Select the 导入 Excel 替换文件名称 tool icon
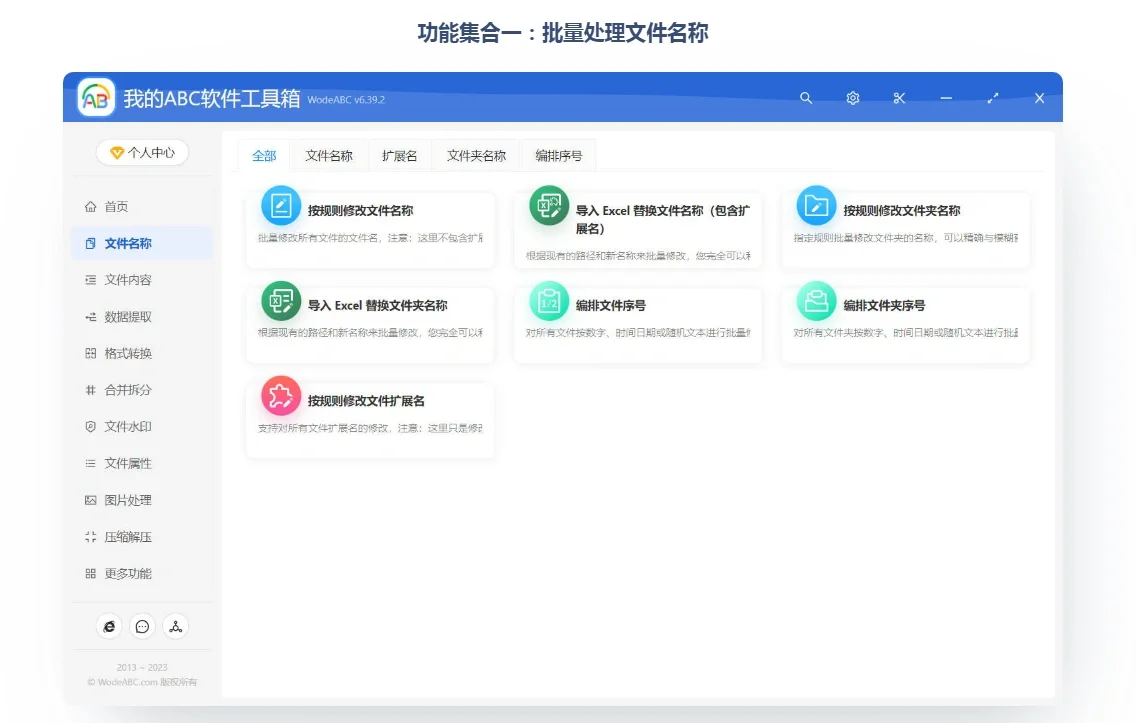This screenshot has width=1136, height=723. (x=548, y=207)
